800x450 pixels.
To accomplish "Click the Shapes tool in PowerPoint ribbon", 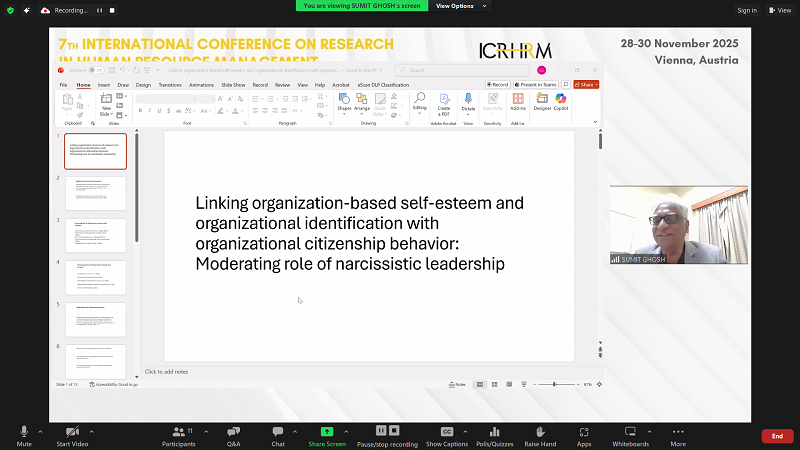I will point(344,102).
